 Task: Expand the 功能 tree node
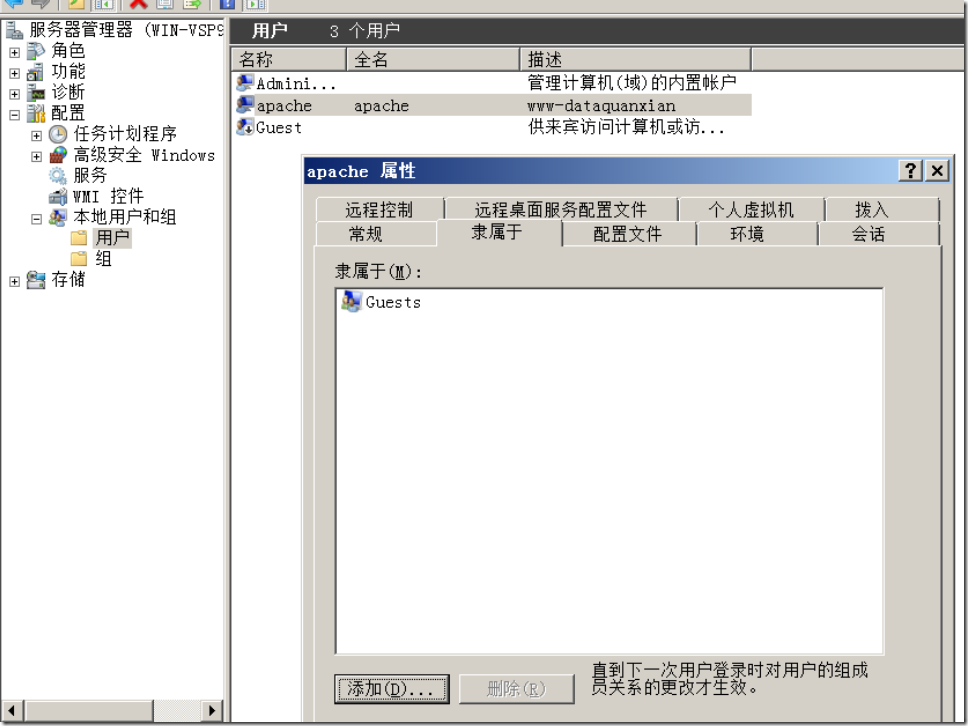pyautogui.click(x=15, y=73)
